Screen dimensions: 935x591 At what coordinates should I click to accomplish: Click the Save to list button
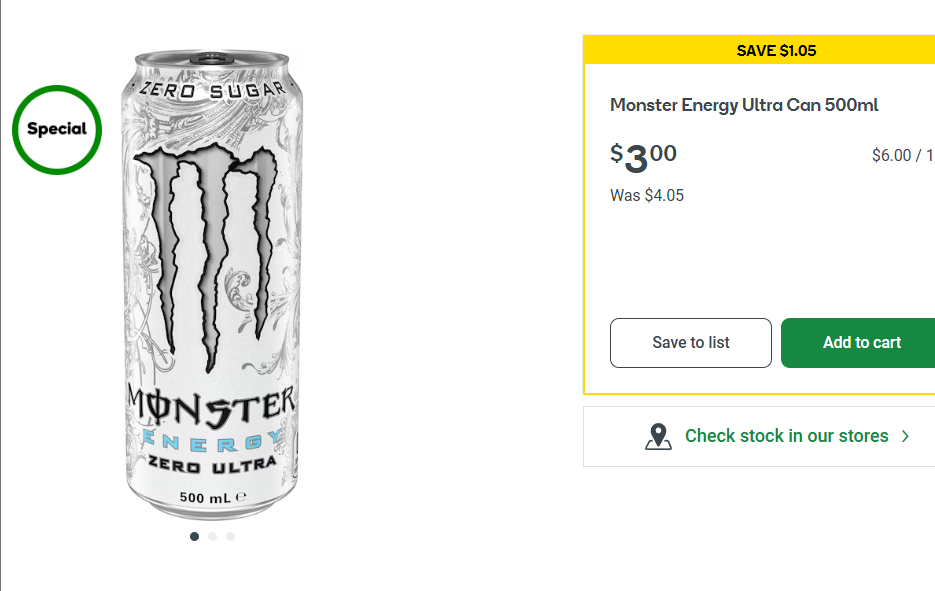(691, 343)
